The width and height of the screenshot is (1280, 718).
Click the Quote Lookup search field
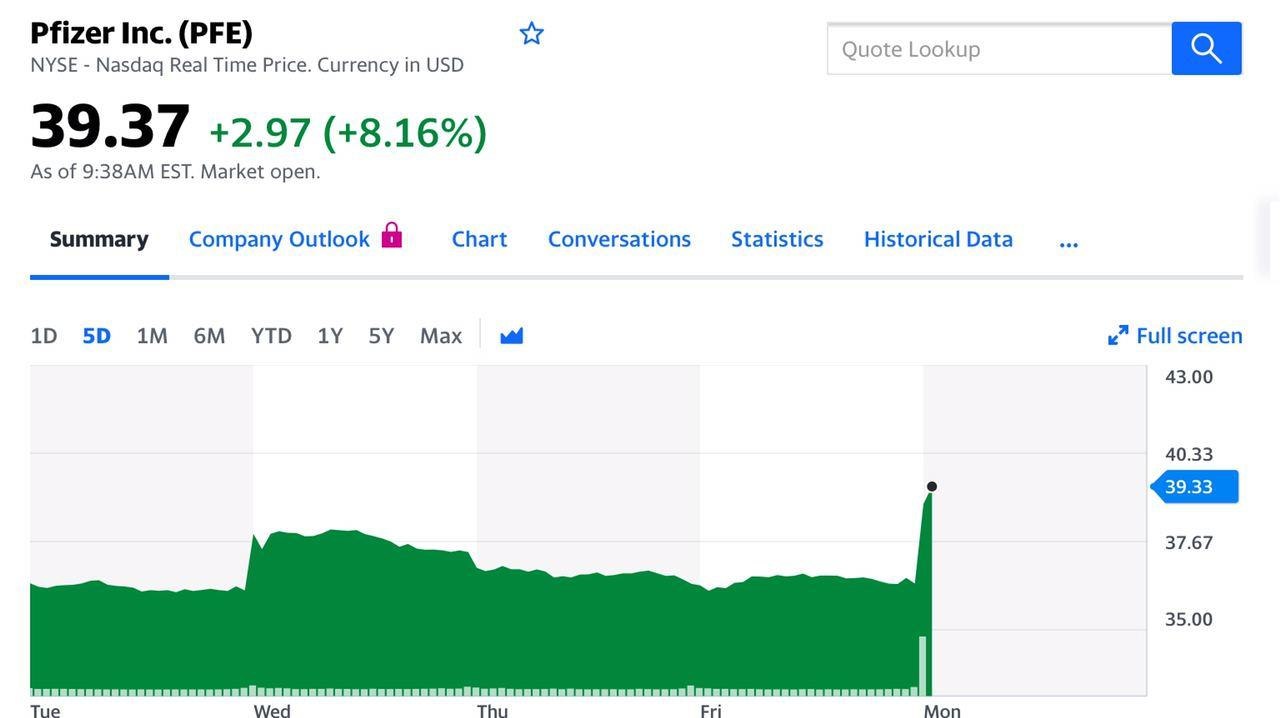click(999, 49)
